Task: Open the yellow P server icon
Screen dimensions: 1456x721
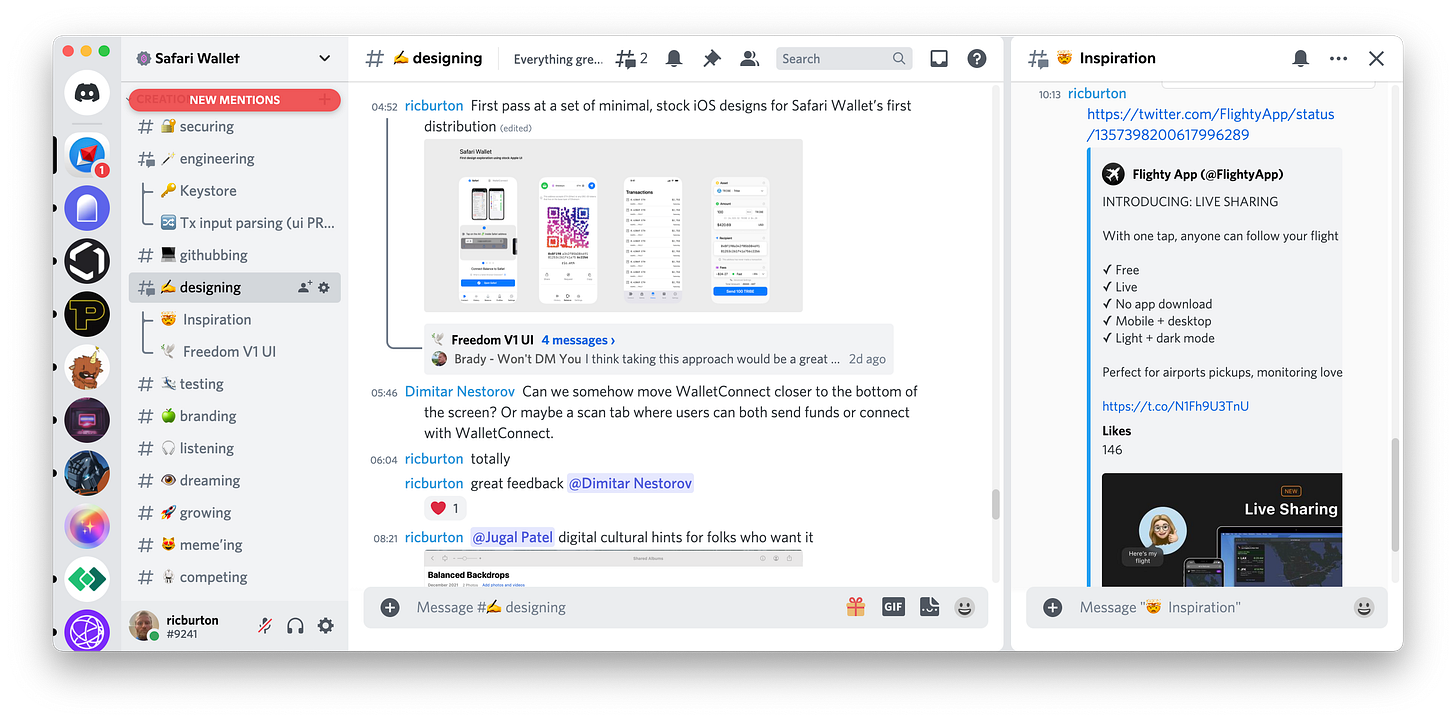Action: pos(87,315)
